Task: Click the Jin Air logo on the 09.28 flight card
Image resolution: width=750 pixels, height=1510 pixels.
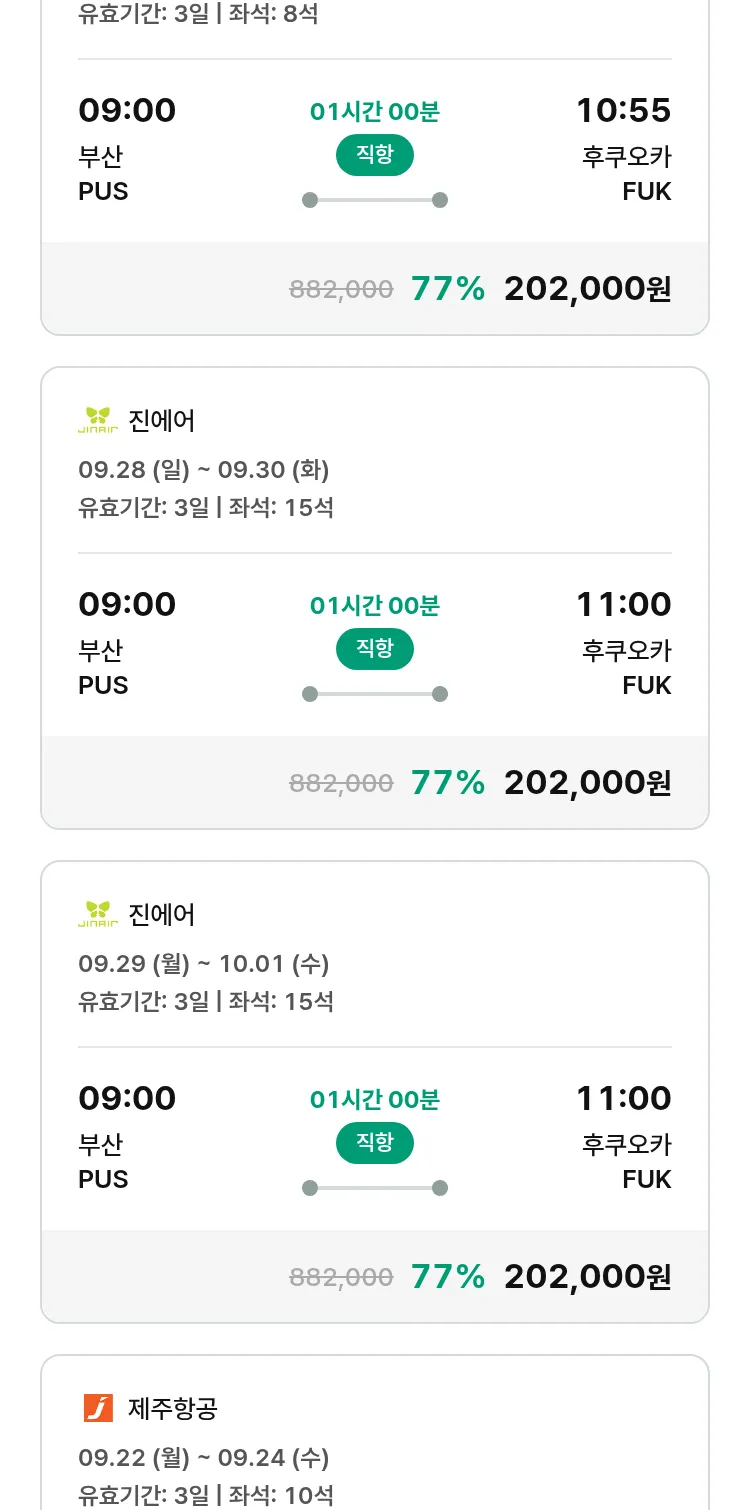Action: pyautogui.click(x=98, y=420)
